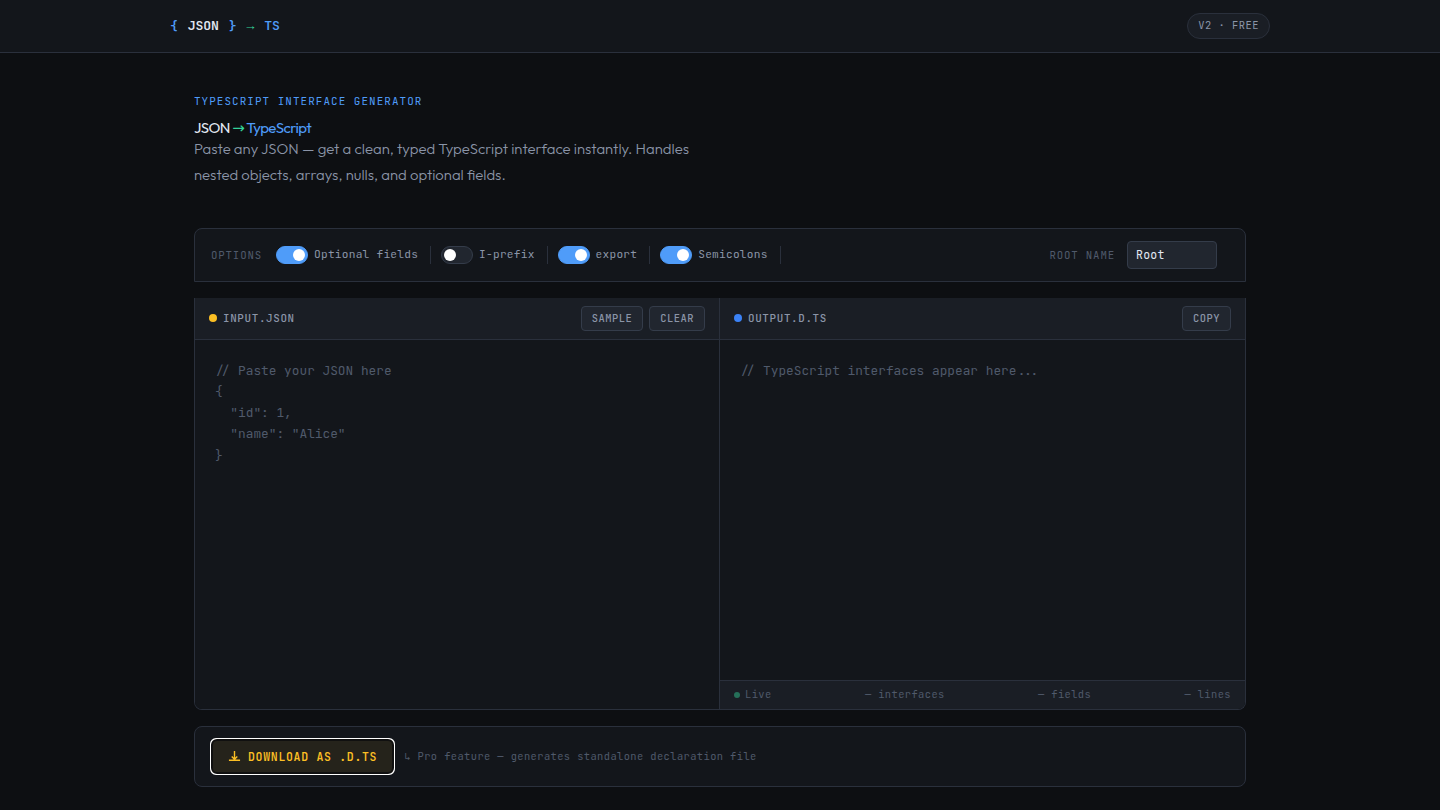This screenshot has width=1440, height=810.
Task: Turn off the export toggle
Action: click(573, 254)
